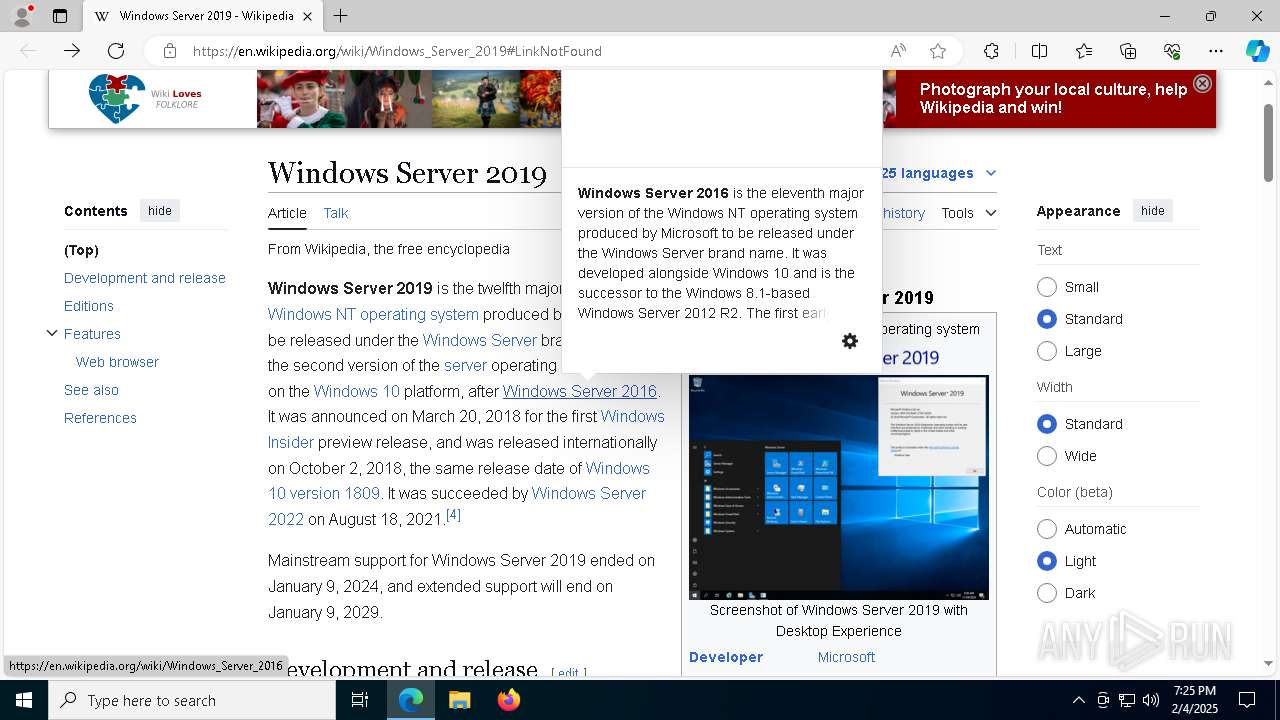Open the preview popup settings gear
The image size is (1280, 720).
(850, 341)
